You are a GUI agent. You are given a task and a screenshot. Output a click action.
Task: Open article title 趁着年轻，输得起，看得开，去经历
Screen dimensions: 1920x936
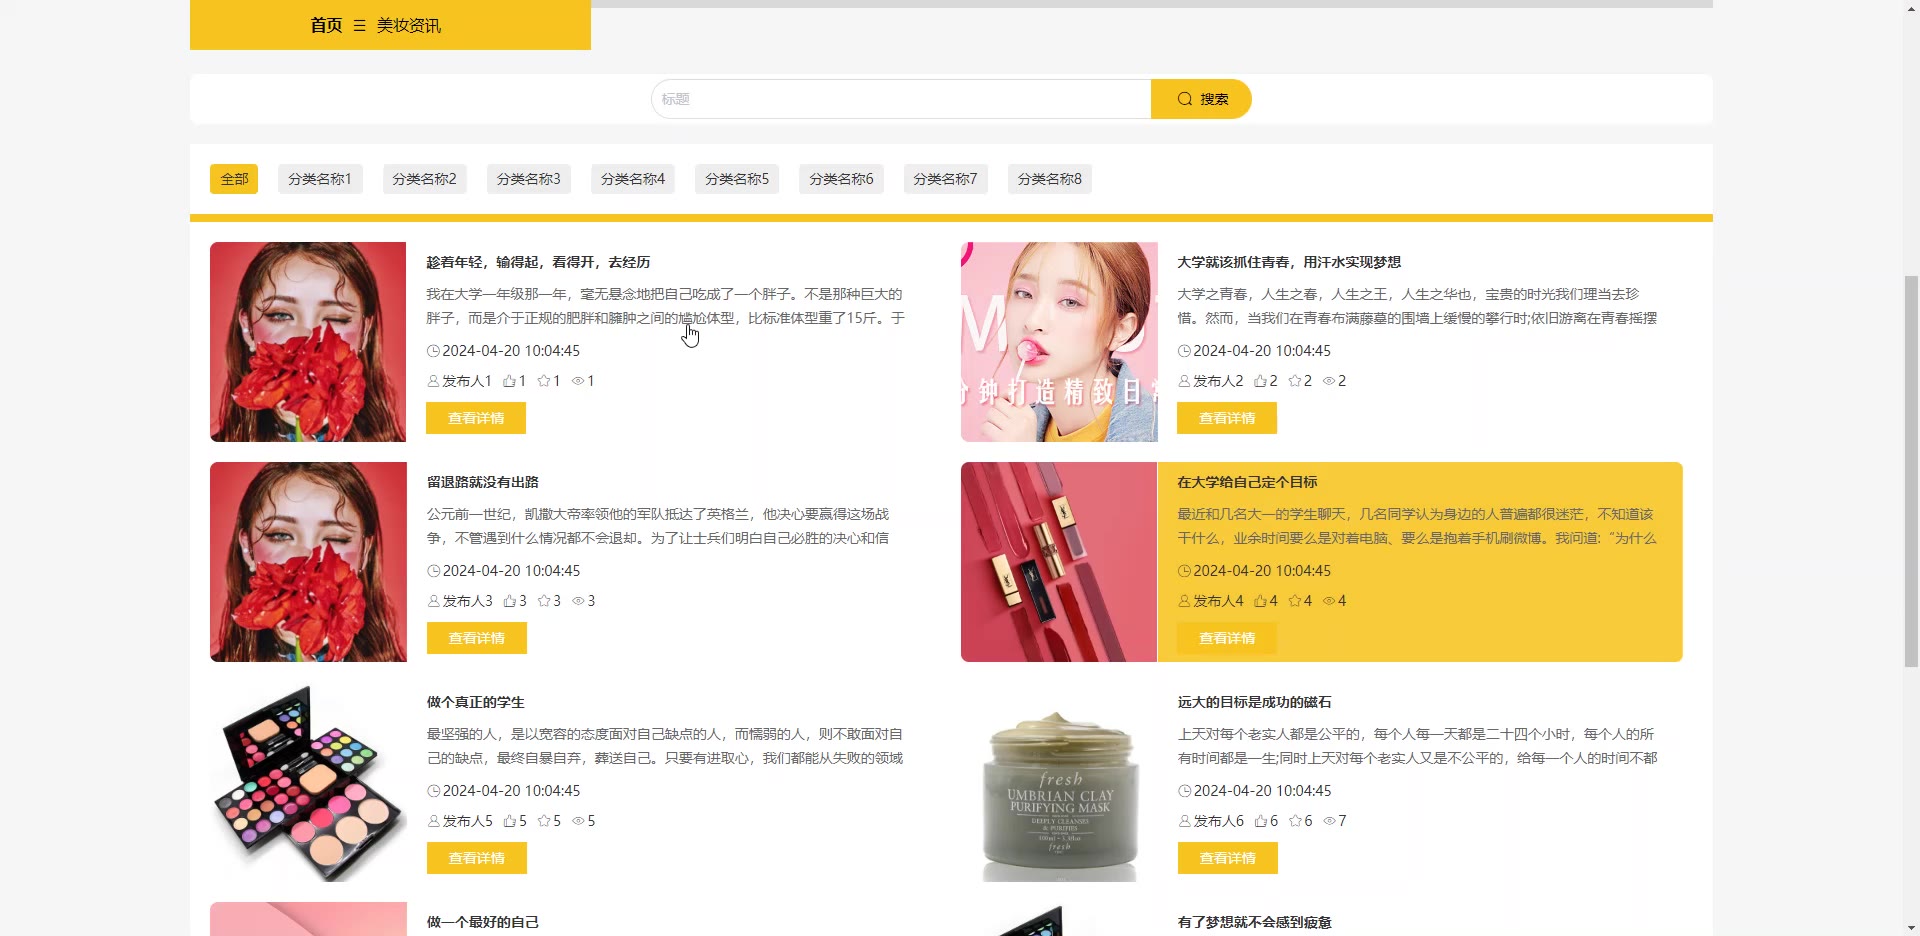[x=538, y=262]
